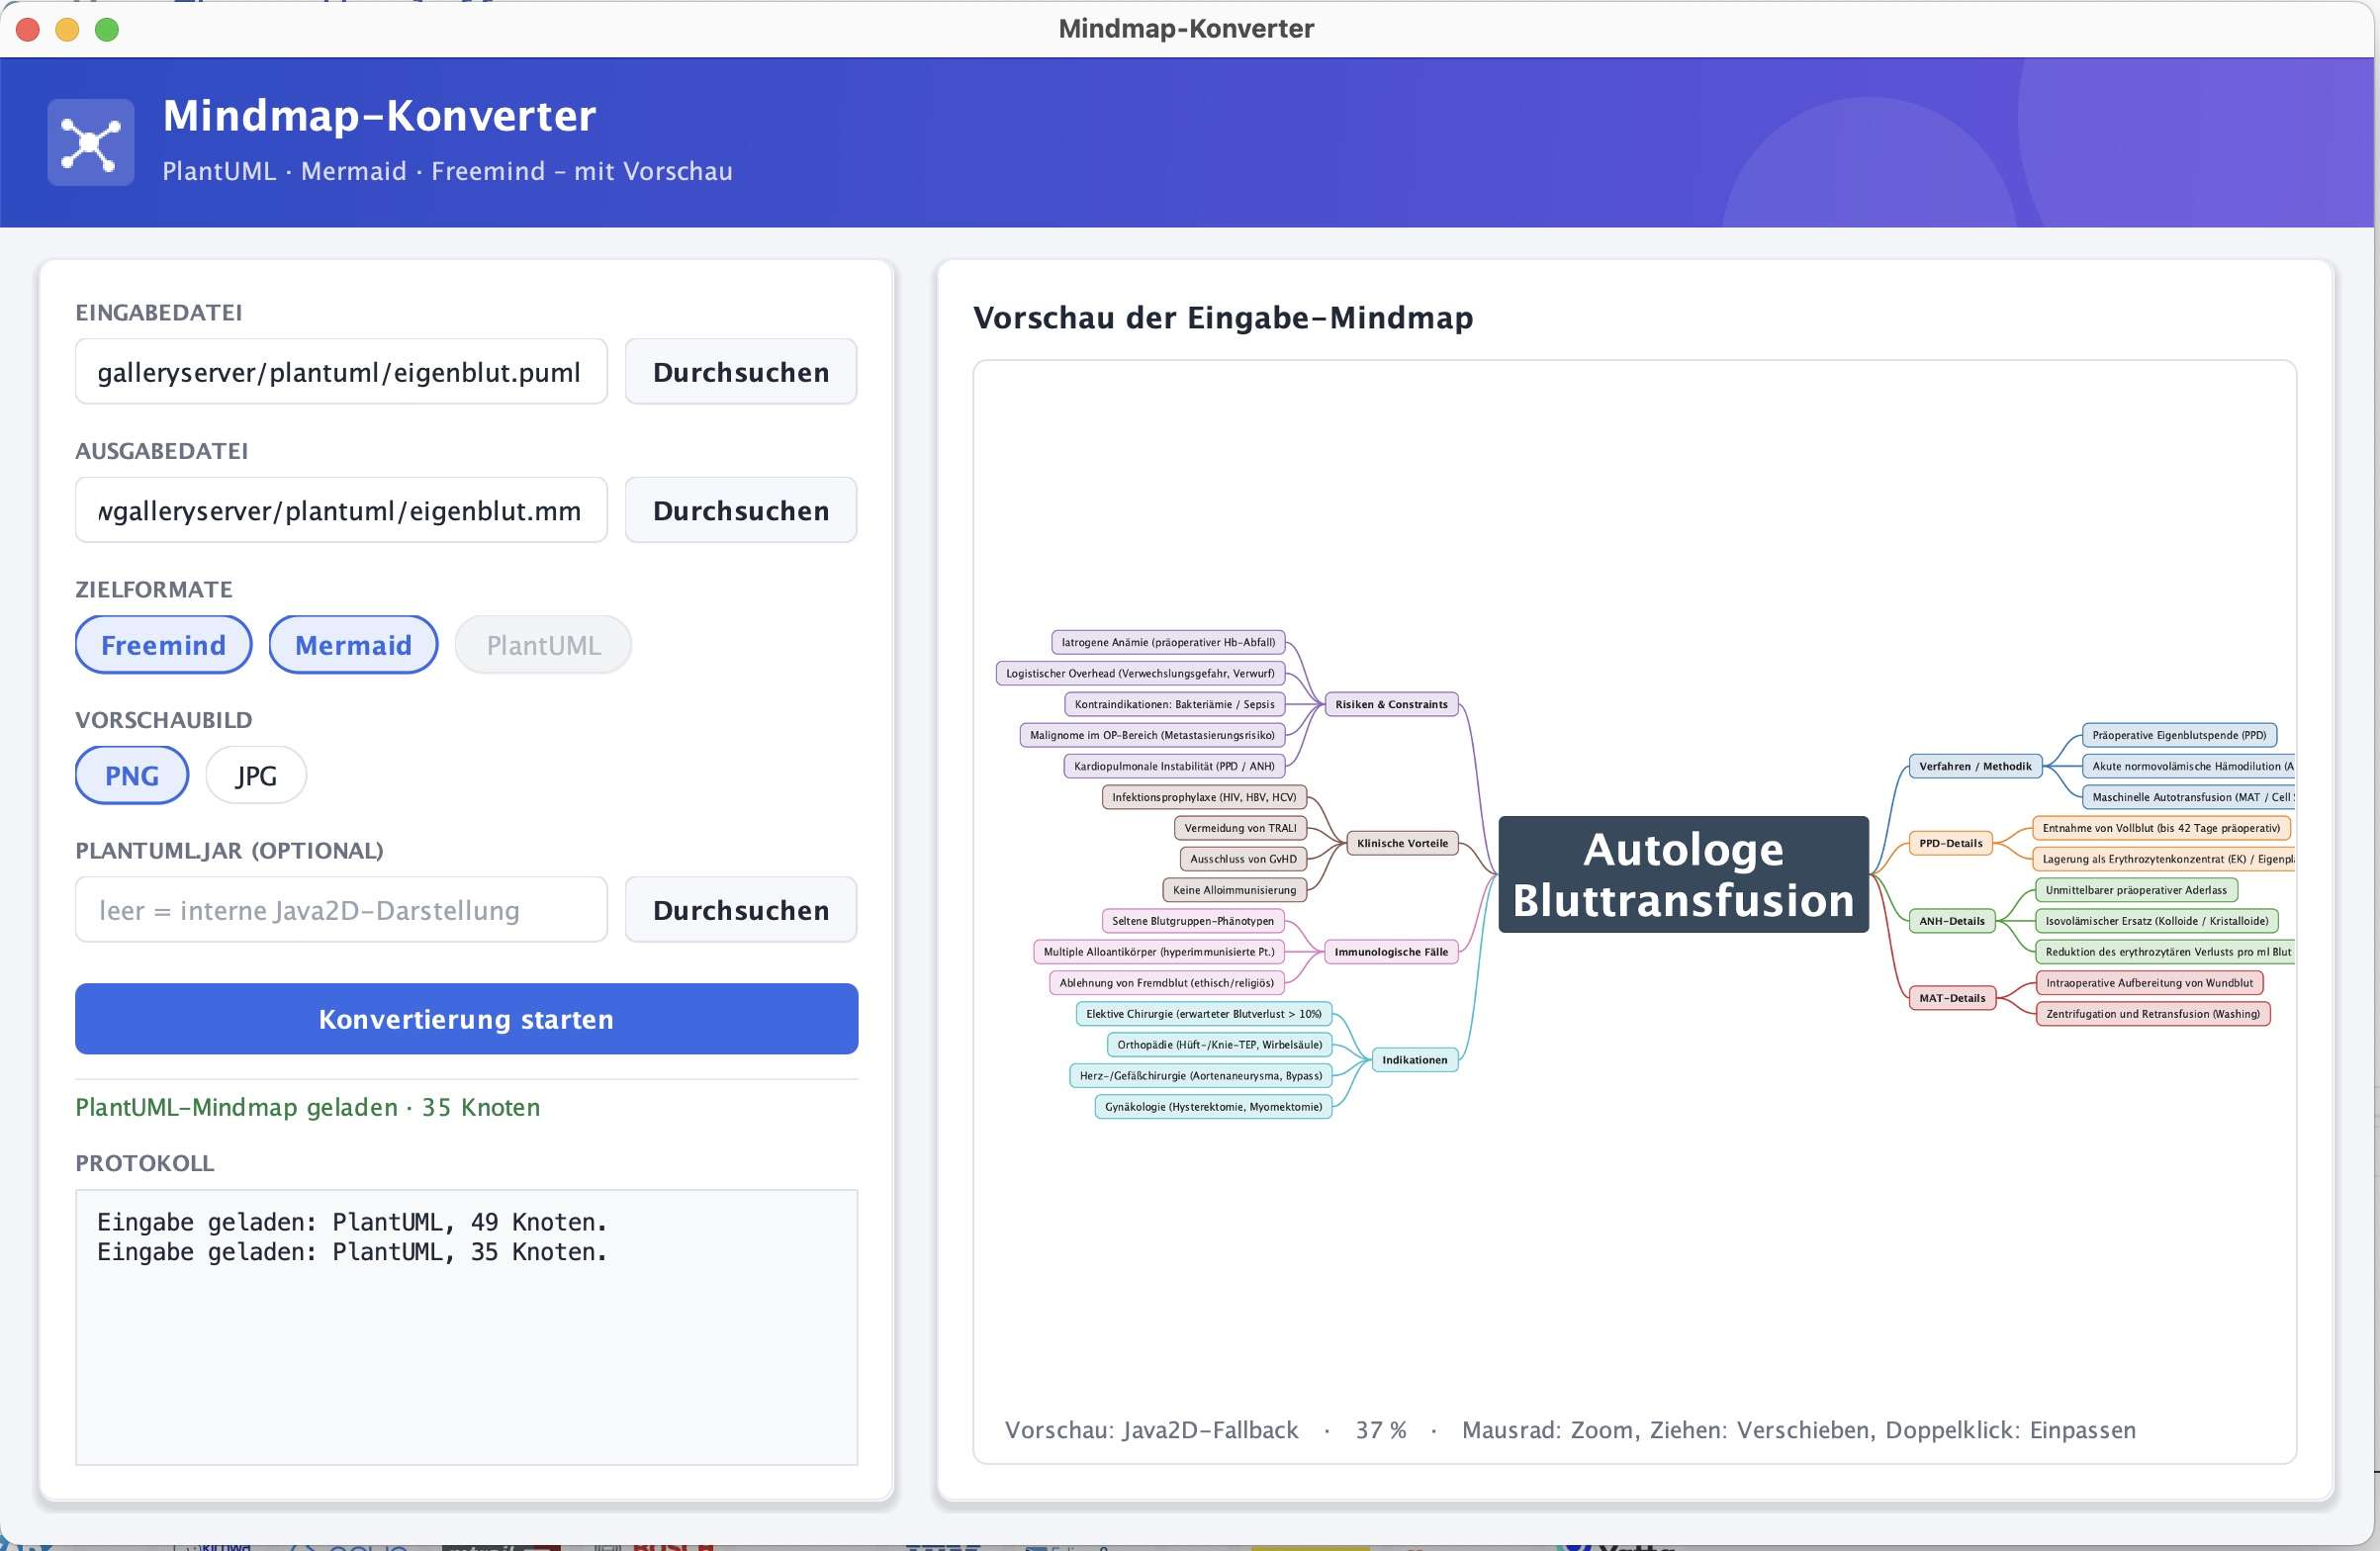This screenshot has width=2380, height=1551.
Task: Browse for the Eingabedatei
Action: (x=741, y=372)
